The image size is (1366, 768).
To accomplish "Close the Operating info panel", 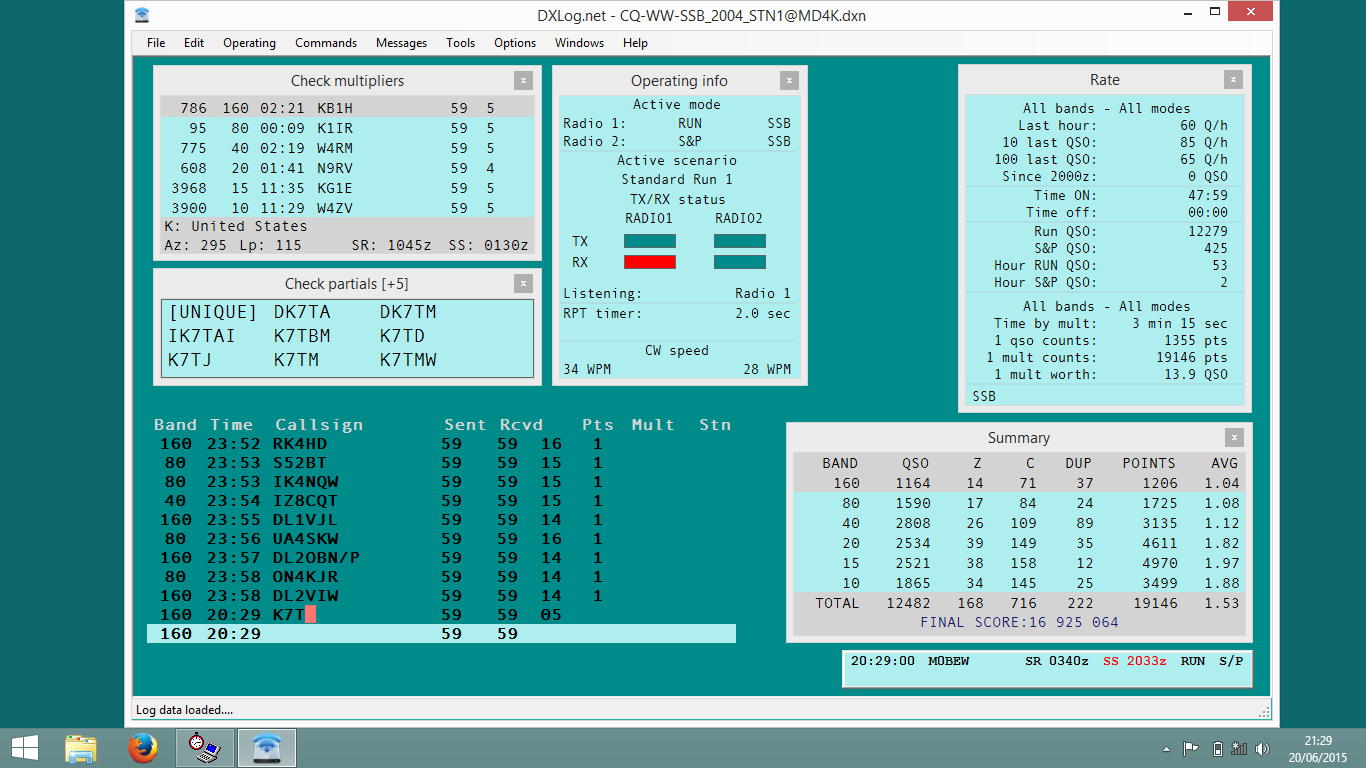I will (x=789, y=81).
